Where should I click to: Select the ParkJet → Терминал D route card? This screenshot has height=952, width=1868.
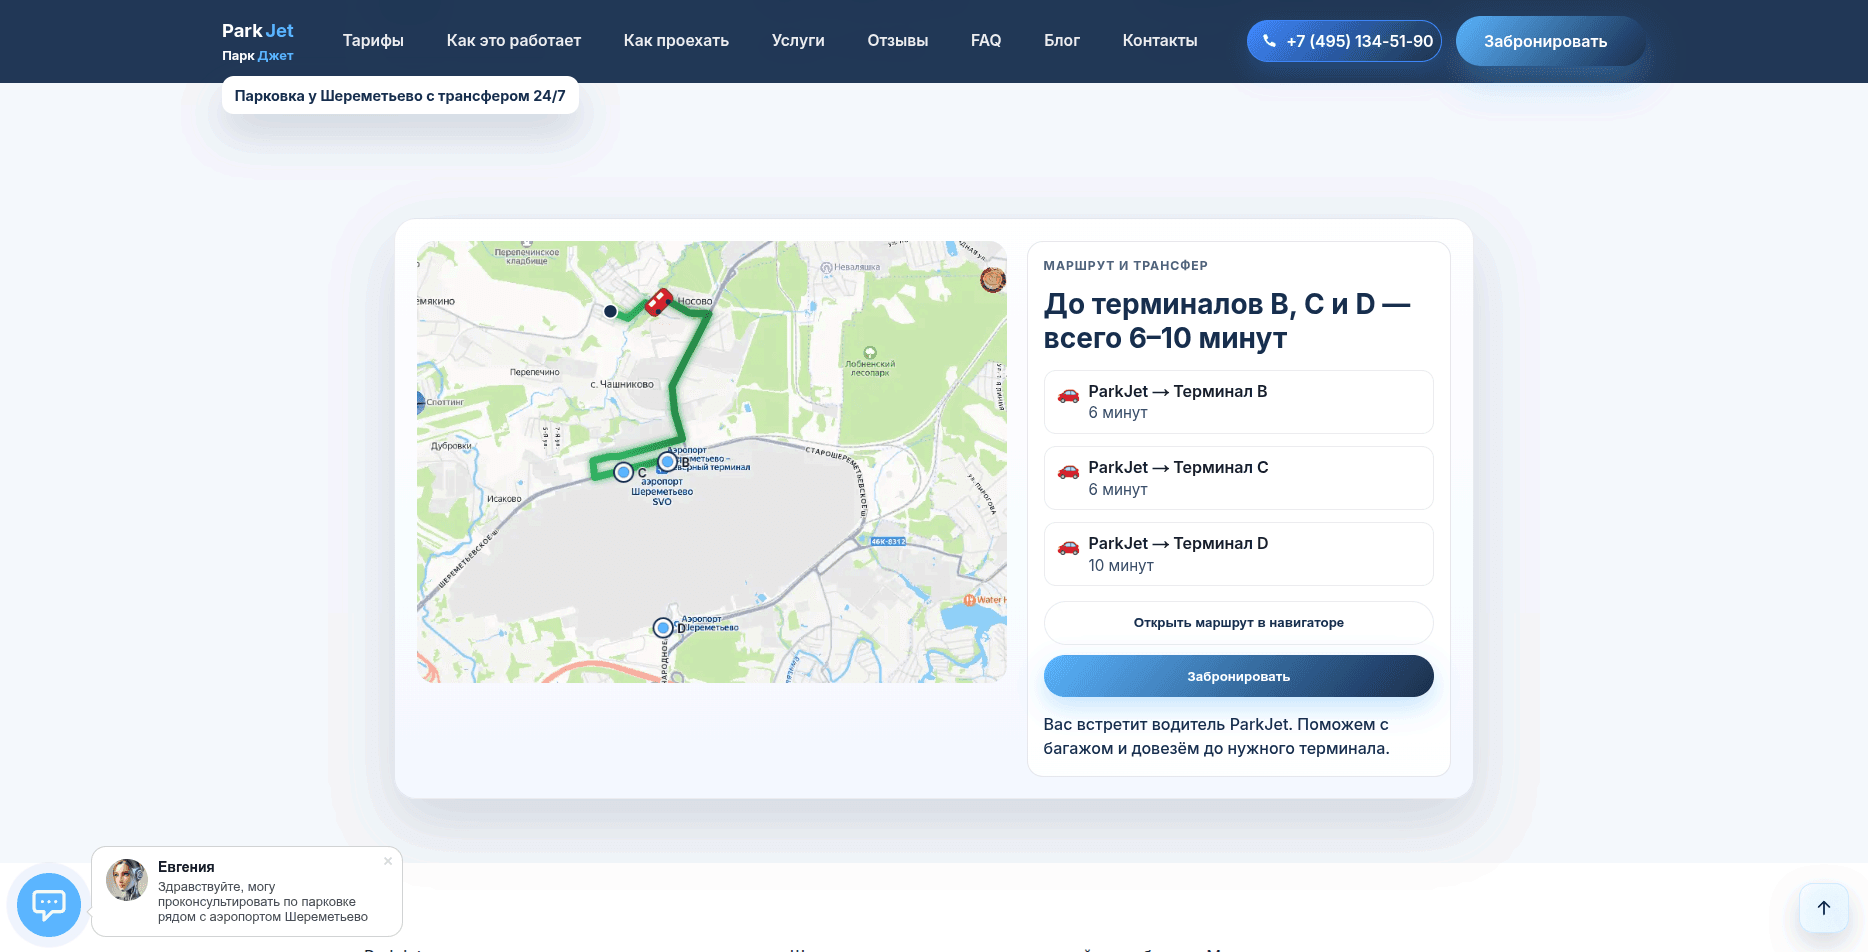click(1238, 554)
